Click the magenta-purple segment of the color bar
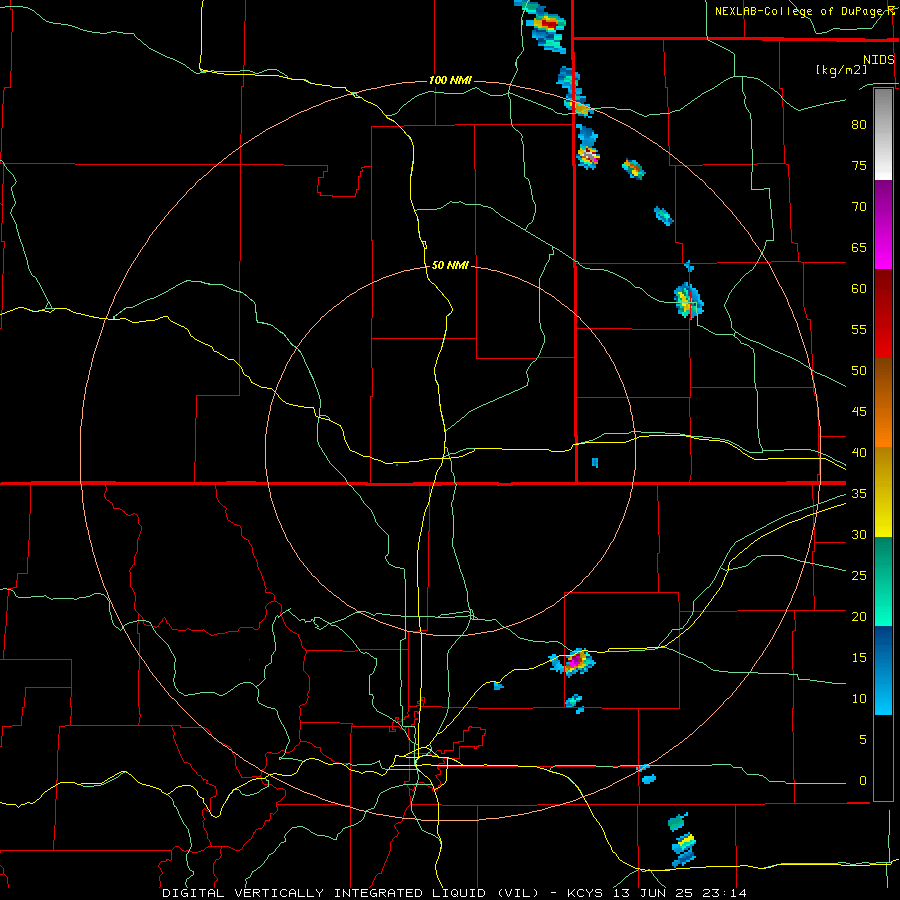This screenshot has height=900, width=900. (x=883, y=225)
